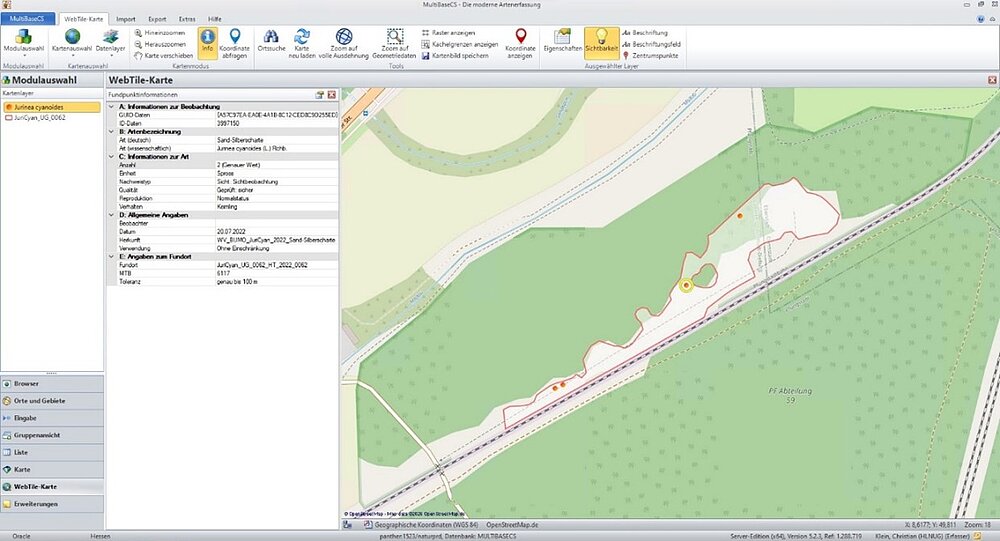1000x541 pixels.
Task: Open the Extras ribbon tab
Action: 187,19
